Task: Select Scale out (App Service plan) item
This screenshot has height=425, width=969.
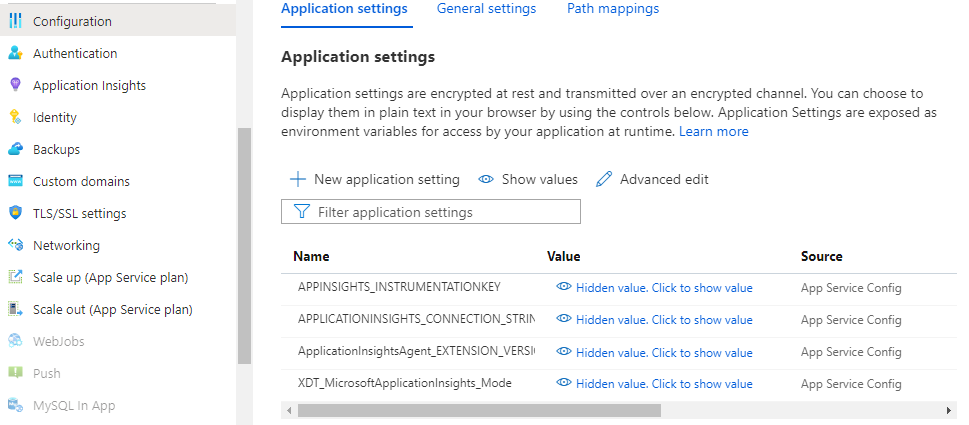Action: 112,310
